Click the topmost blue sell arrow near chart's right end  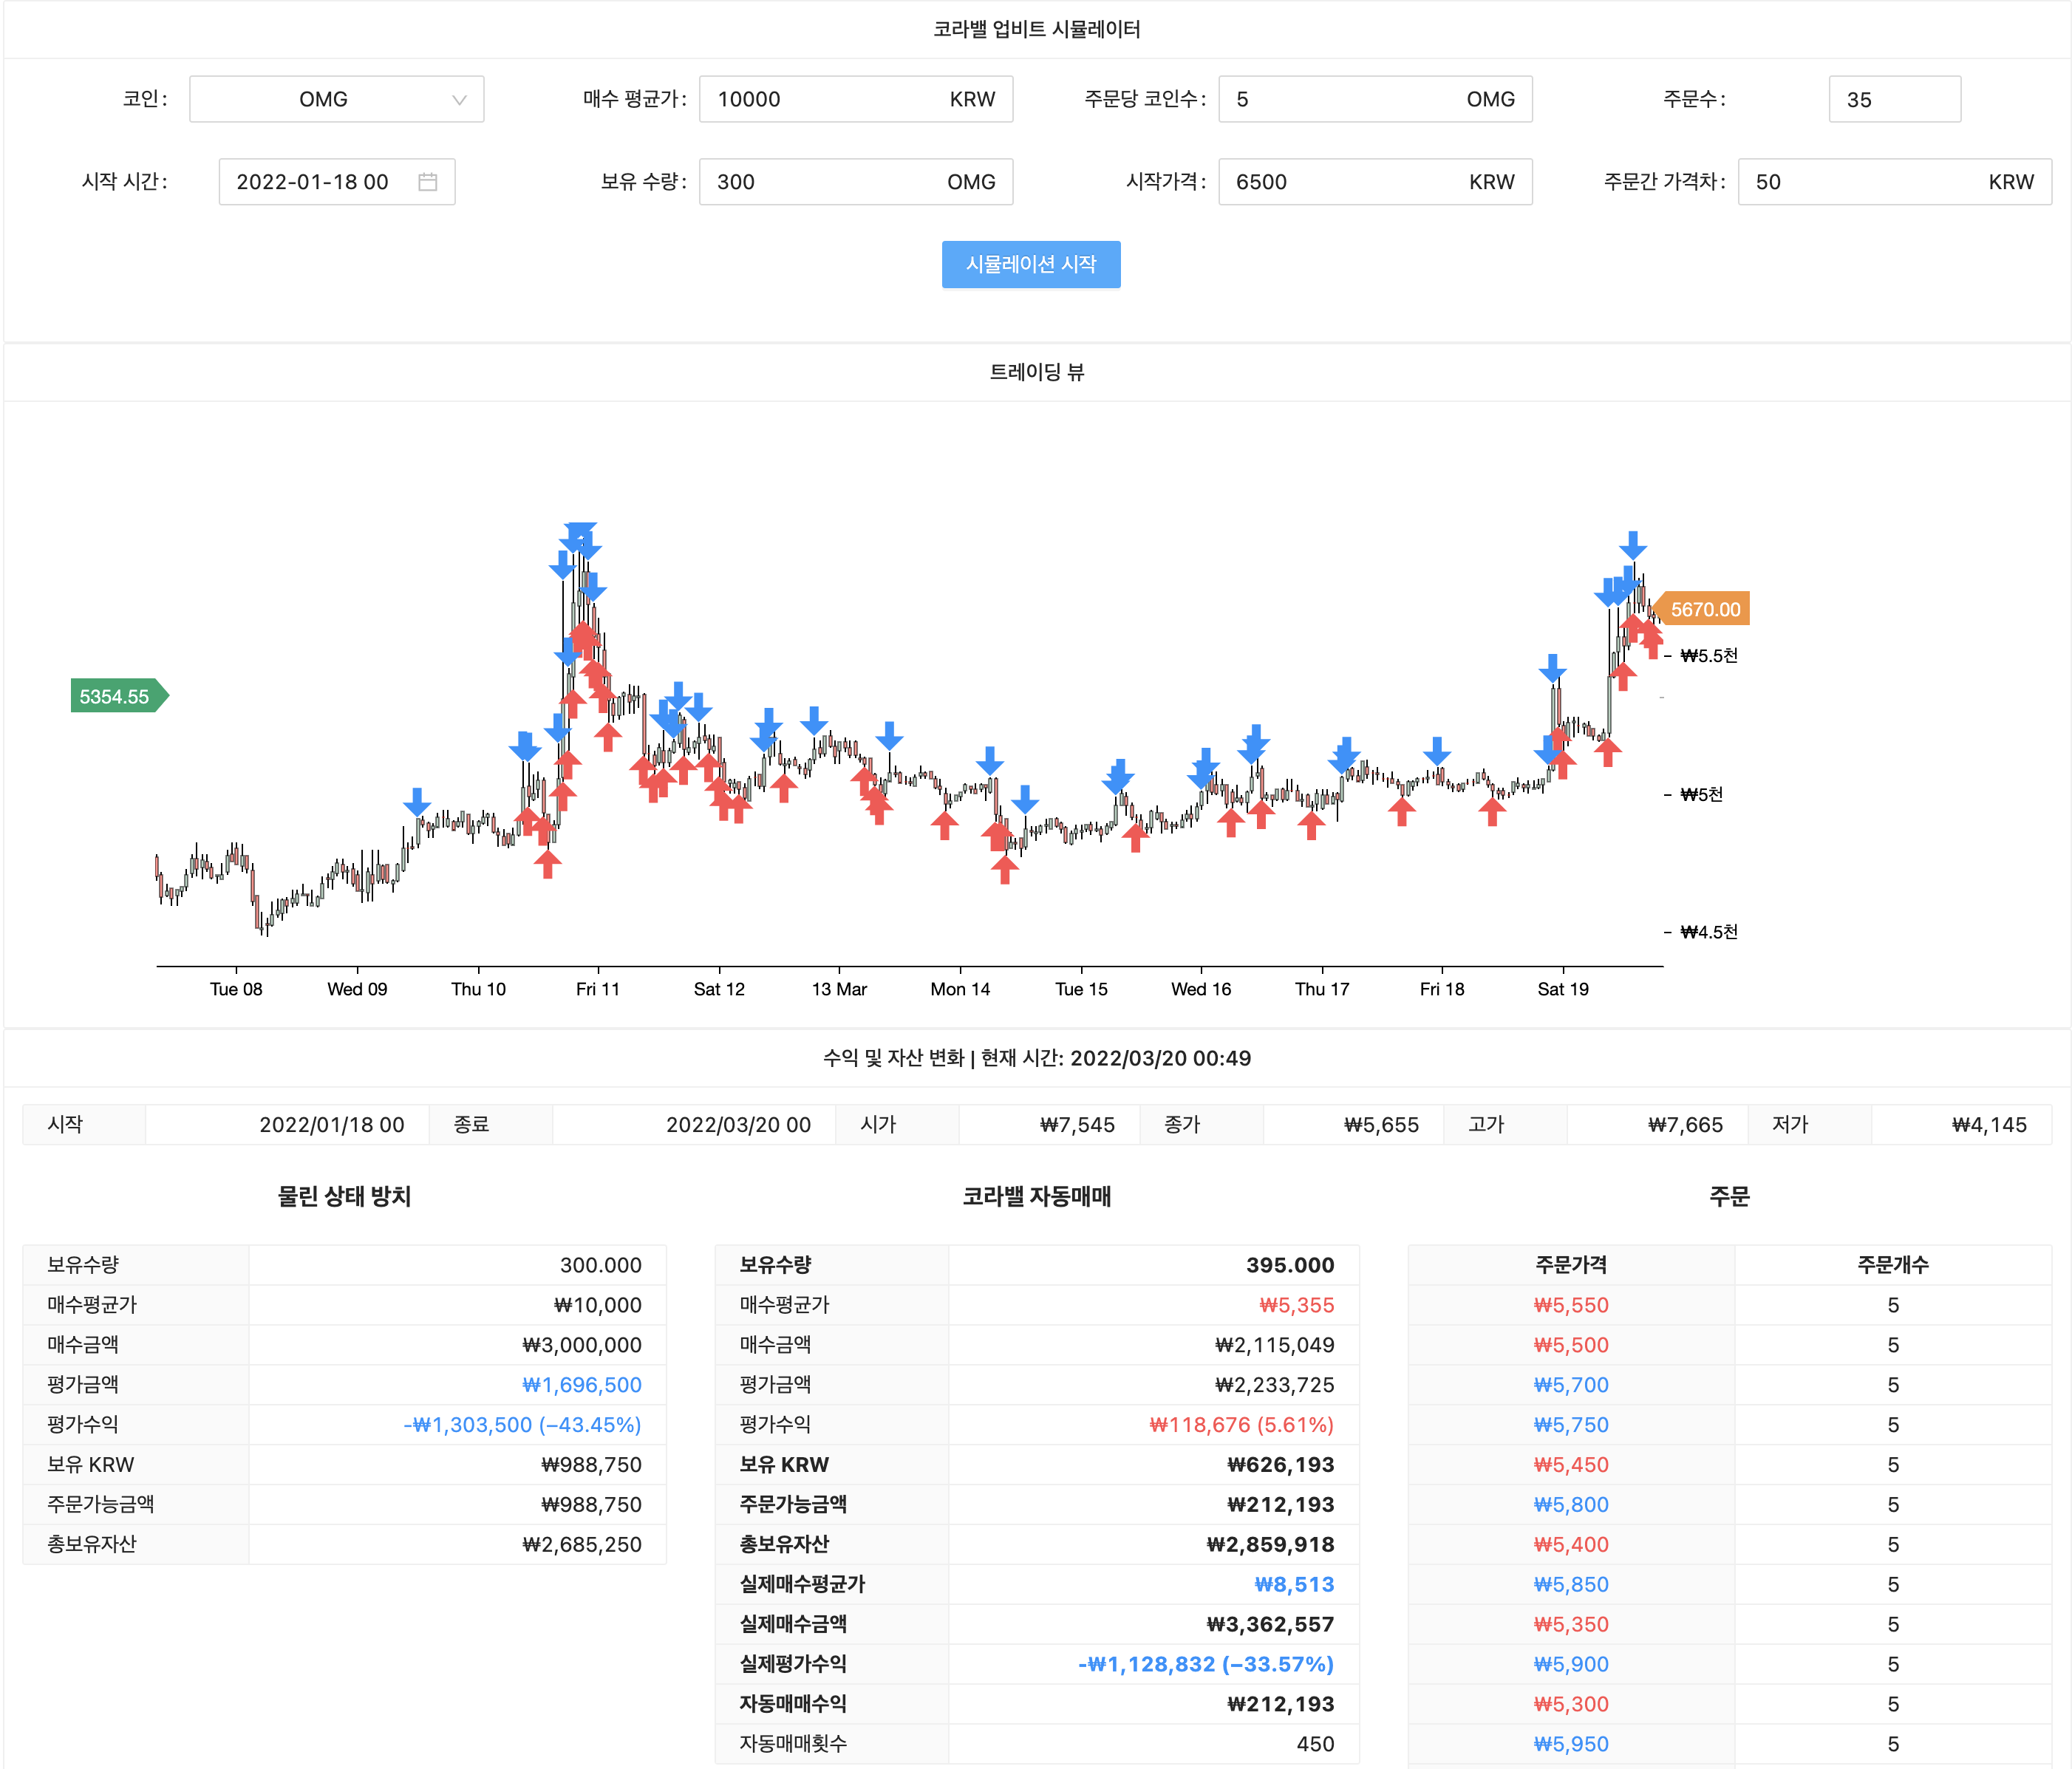coord(1632,545)
